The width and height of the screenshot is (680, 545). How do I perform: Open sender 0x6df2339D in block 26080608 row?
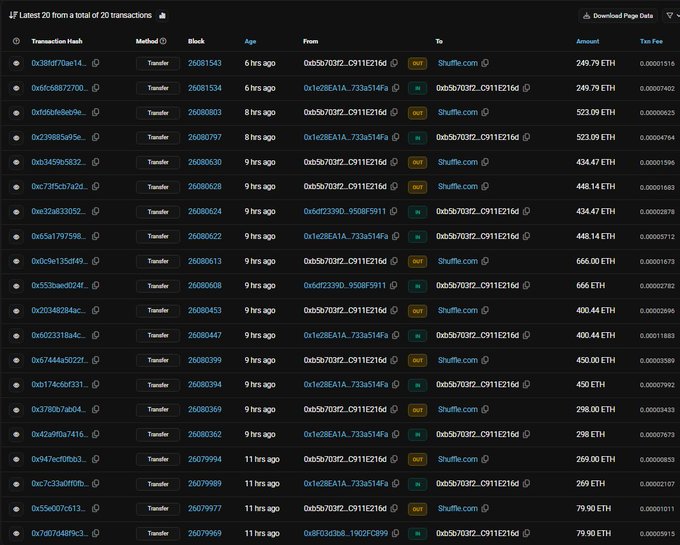tap(344, 285)
